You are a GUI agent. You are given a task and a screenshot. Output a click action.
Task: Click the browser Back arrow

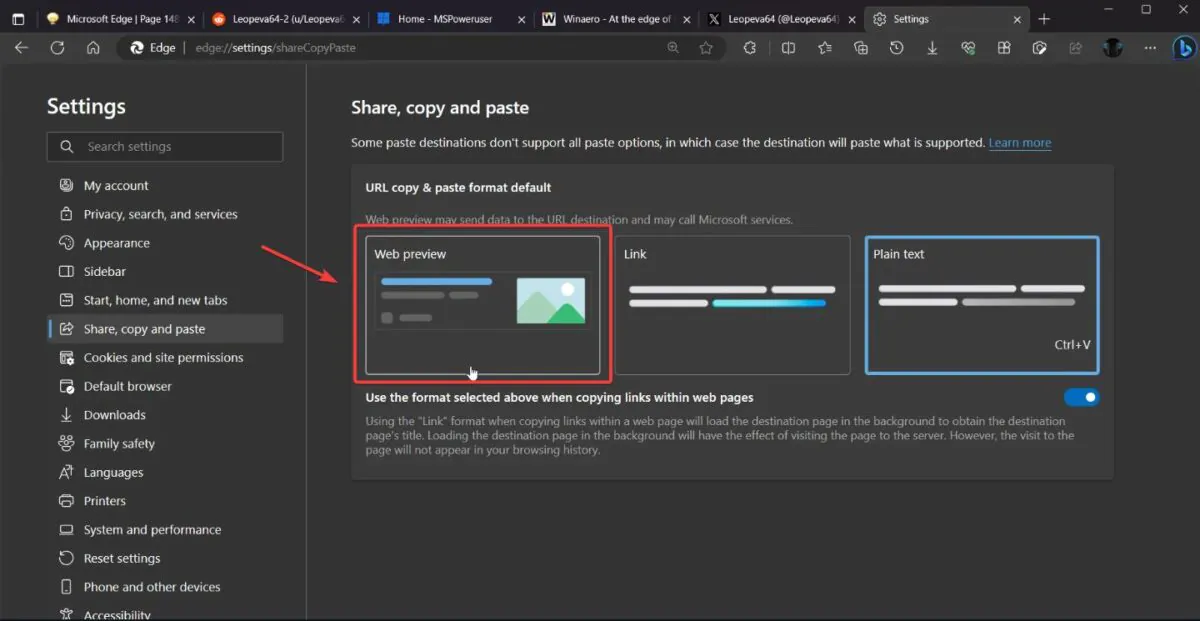coord(22,48)
